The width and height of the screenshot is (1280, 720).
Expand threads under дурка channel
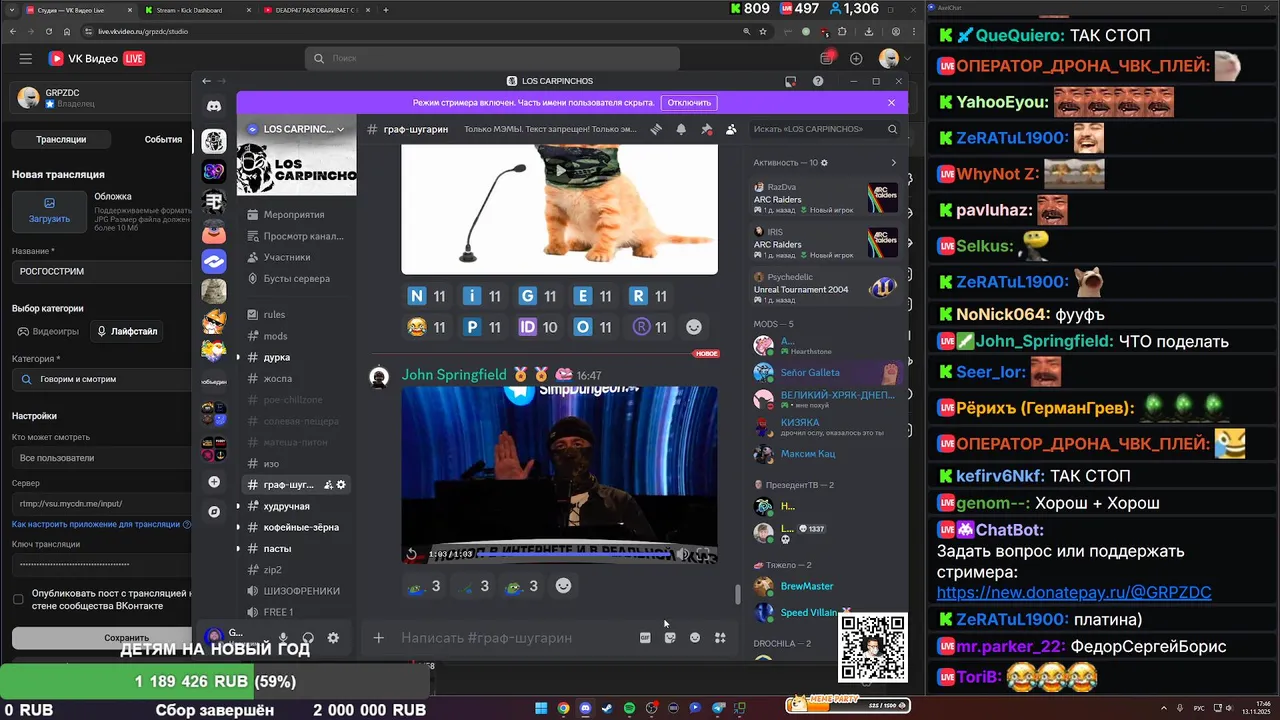click(238, 357)
